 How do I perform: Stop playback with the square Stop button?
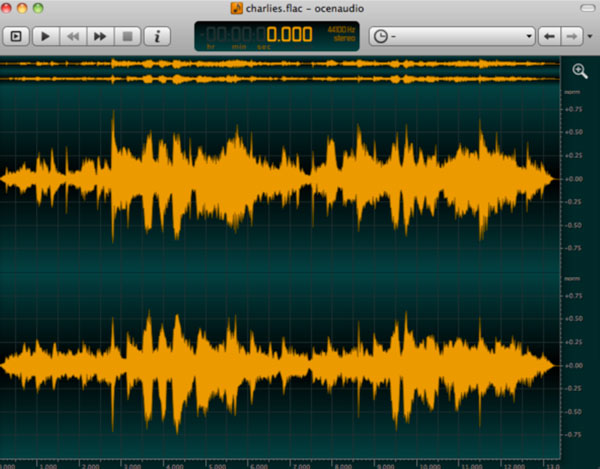click(127, 36)
